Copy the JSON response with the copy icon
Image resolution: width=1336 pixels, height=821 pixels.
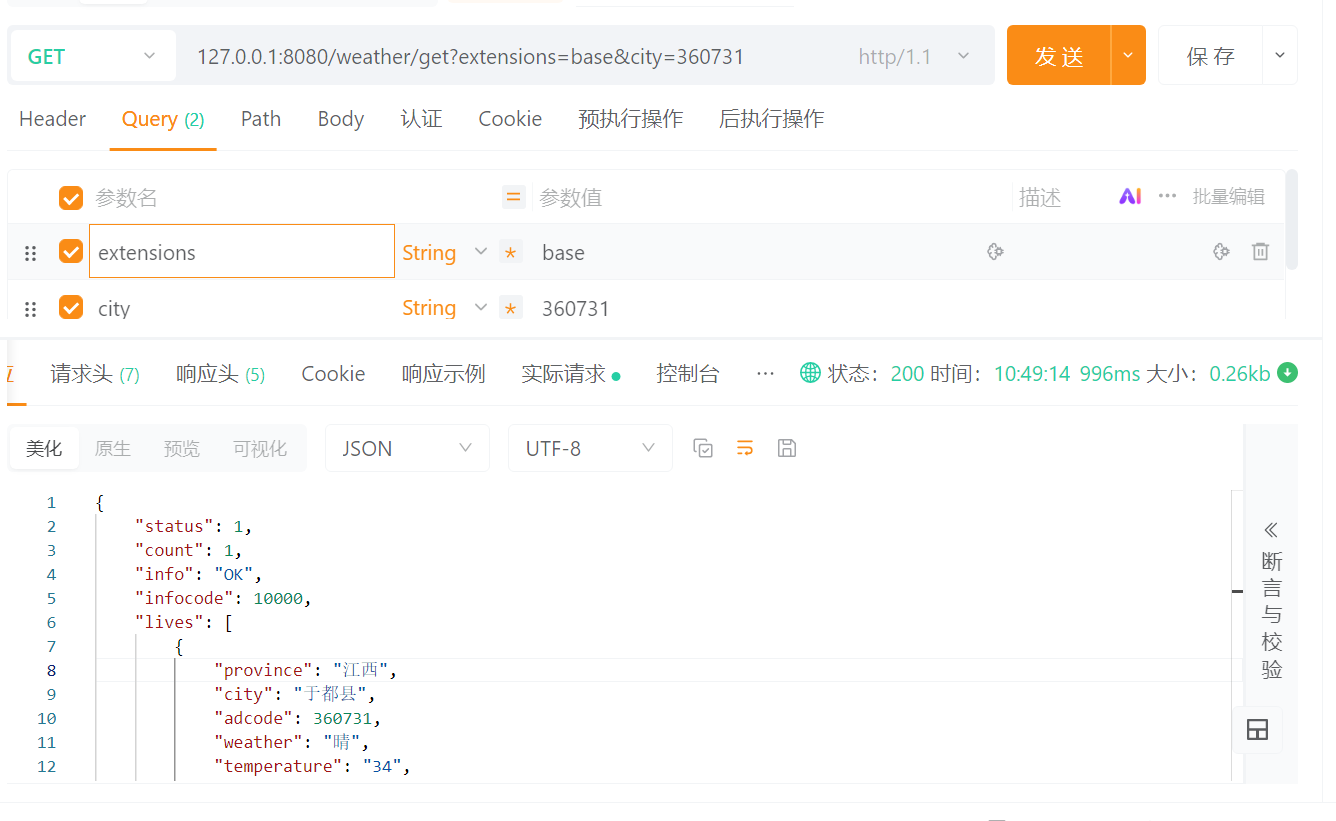tap(703, 448)
